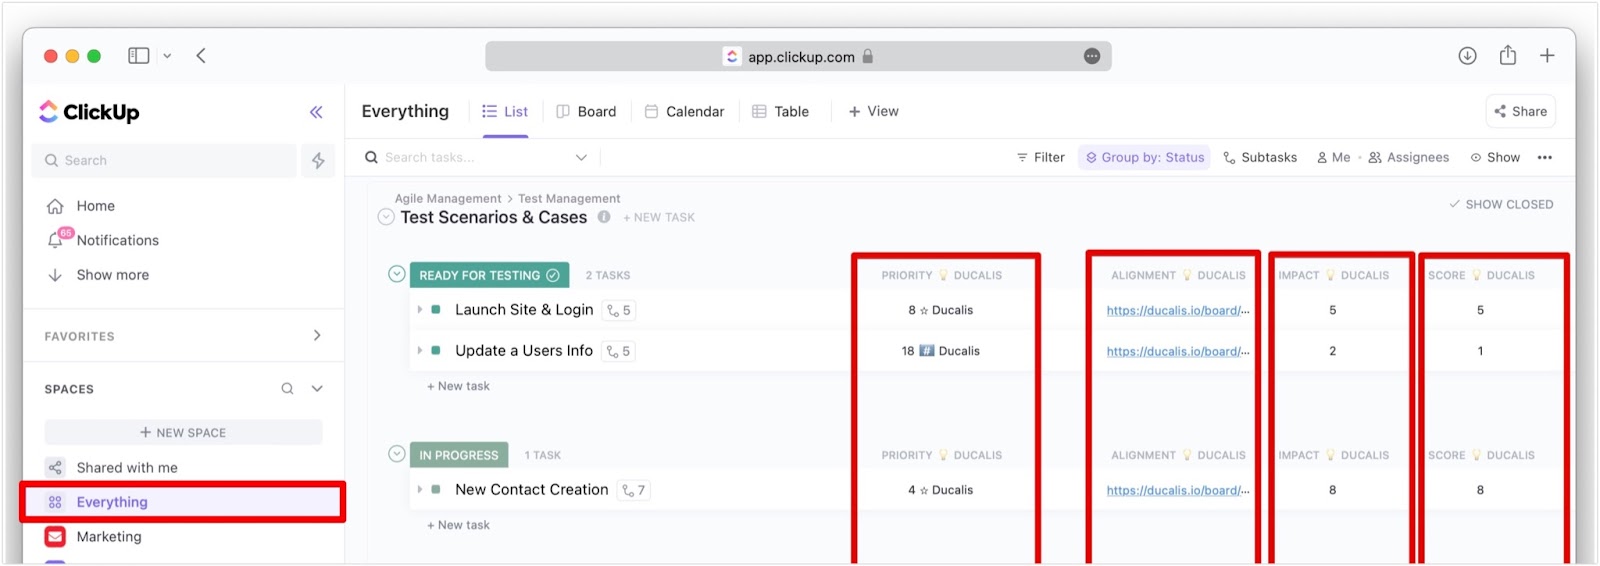Click the browser share icon
1600x566 pixels.
[1508, 55]
